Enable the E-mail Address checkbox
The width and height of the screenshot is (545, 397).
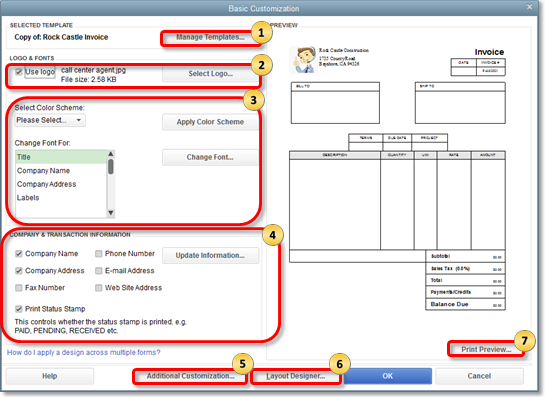tap(99, 271)
